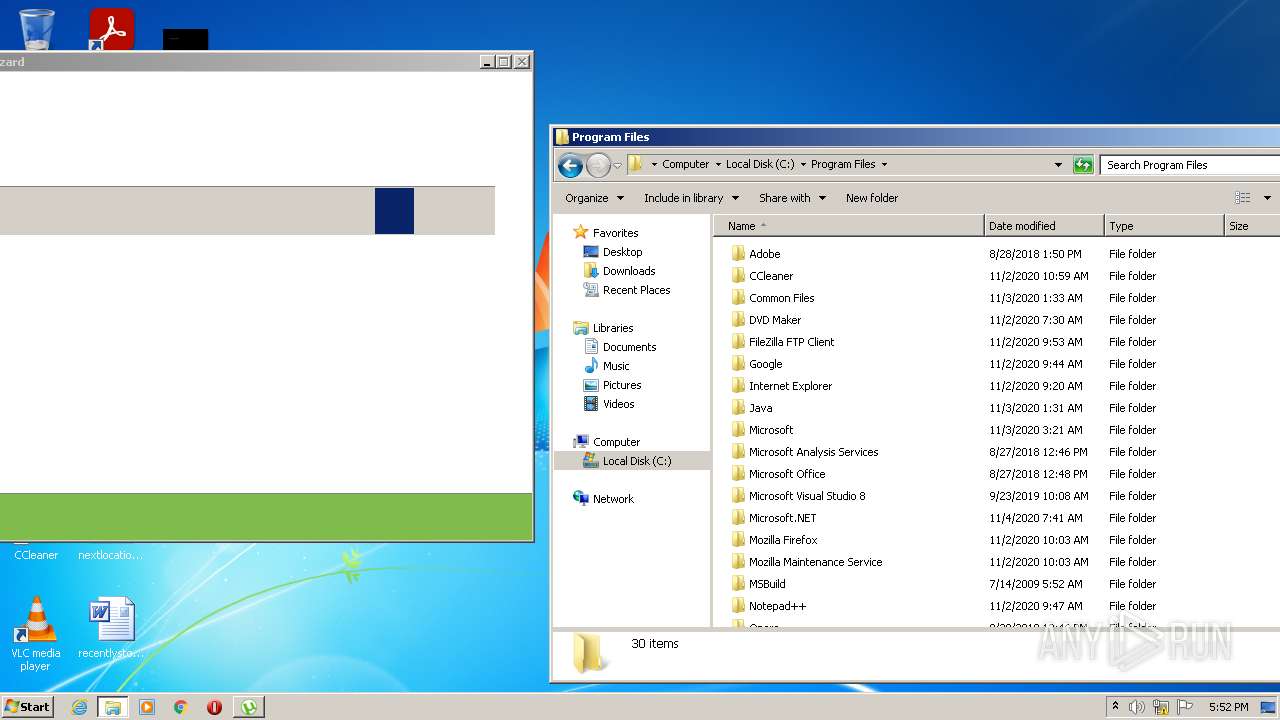Sort by the Type column header
This screenshot has width=1280, height=720.
point(1164,226)
